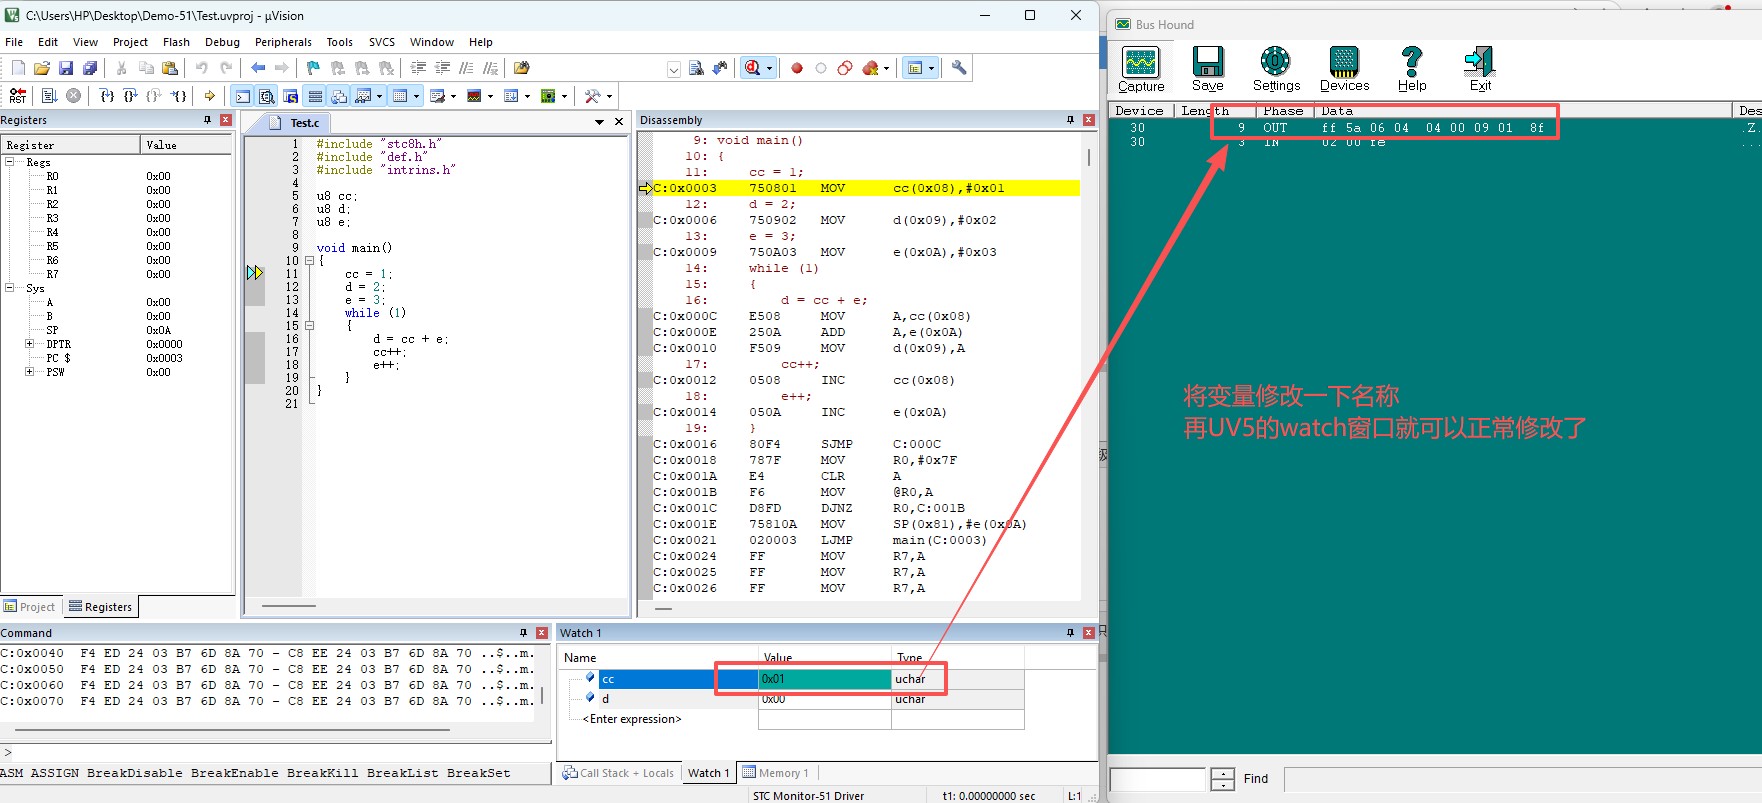
Task: Open the Window layout dropdown arrow
Action: point(931,69)
